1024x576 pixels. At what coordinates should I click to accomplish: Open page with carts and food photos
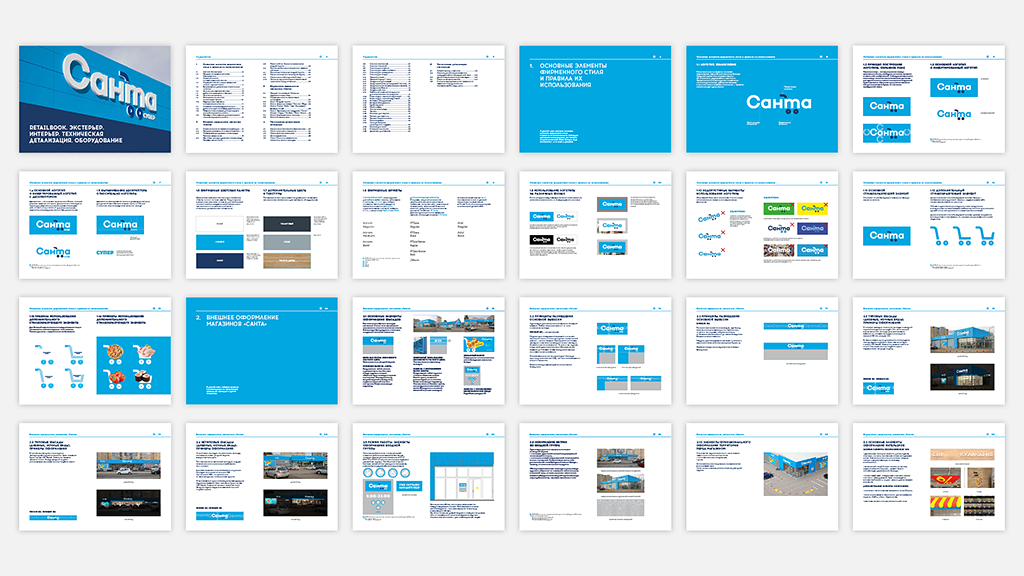click(95, 351)
